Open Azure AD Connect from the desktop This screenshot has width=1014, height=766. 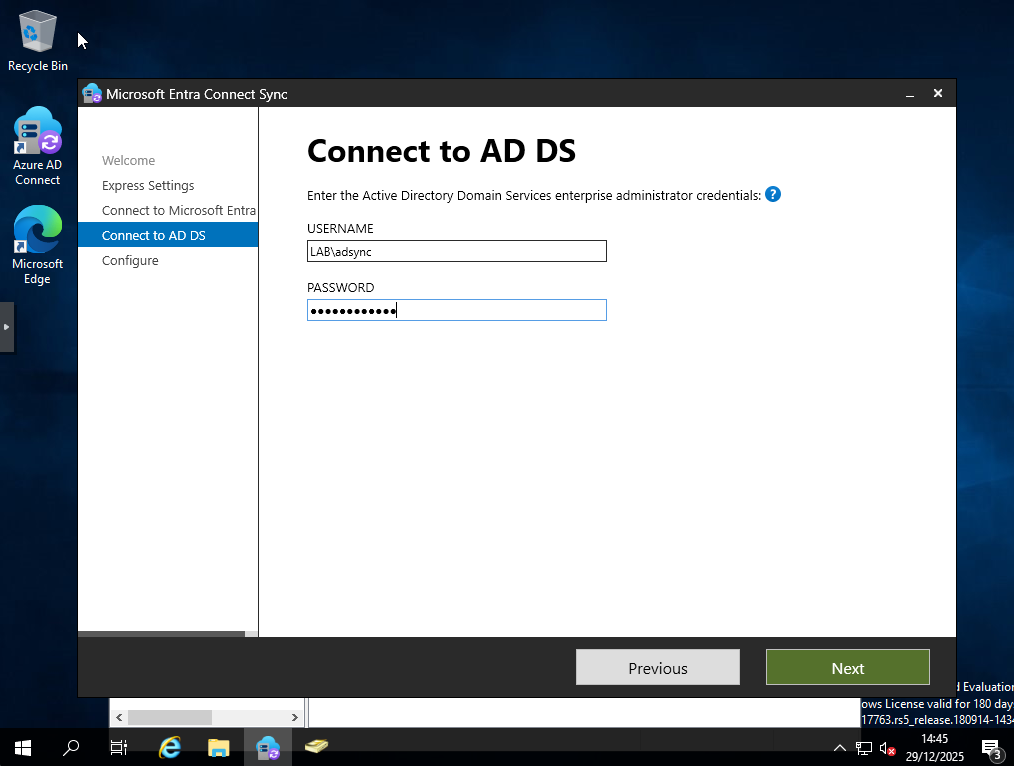37,131
